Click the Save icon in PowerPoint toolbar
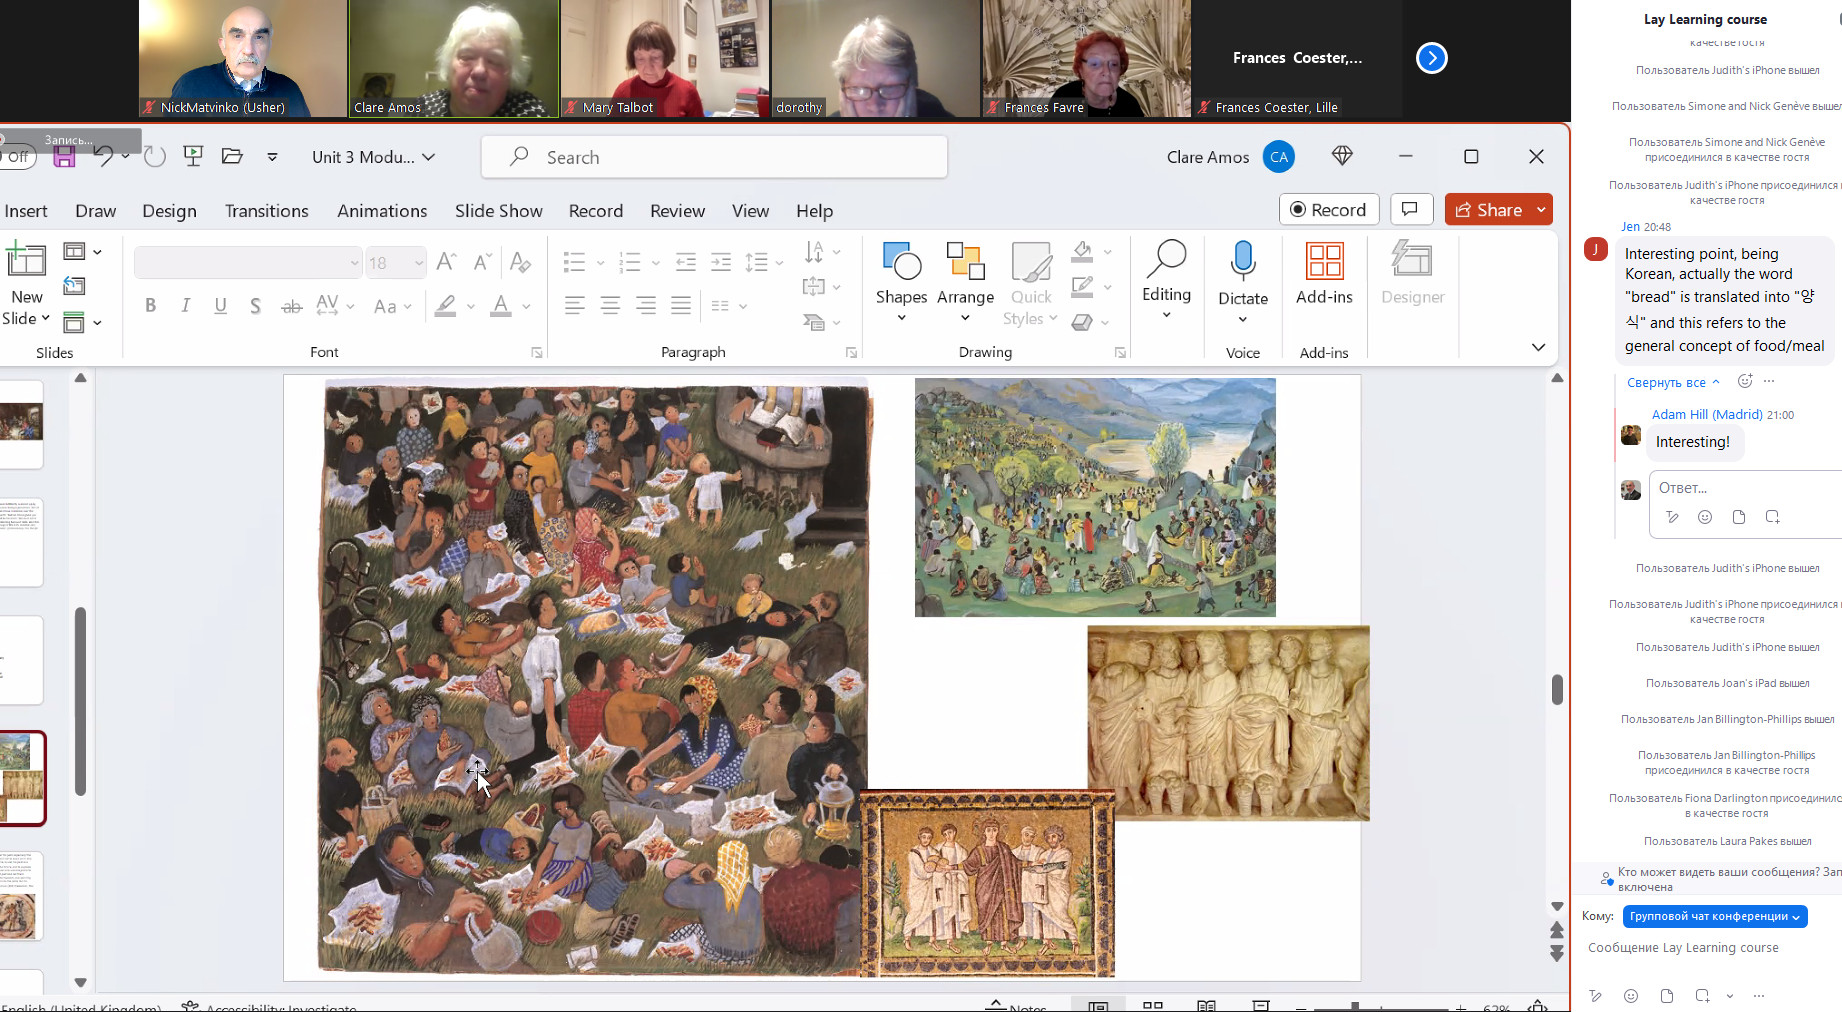Image resolution: width=1842 pixels, height=1012 pixels. (x=64, y=157)
